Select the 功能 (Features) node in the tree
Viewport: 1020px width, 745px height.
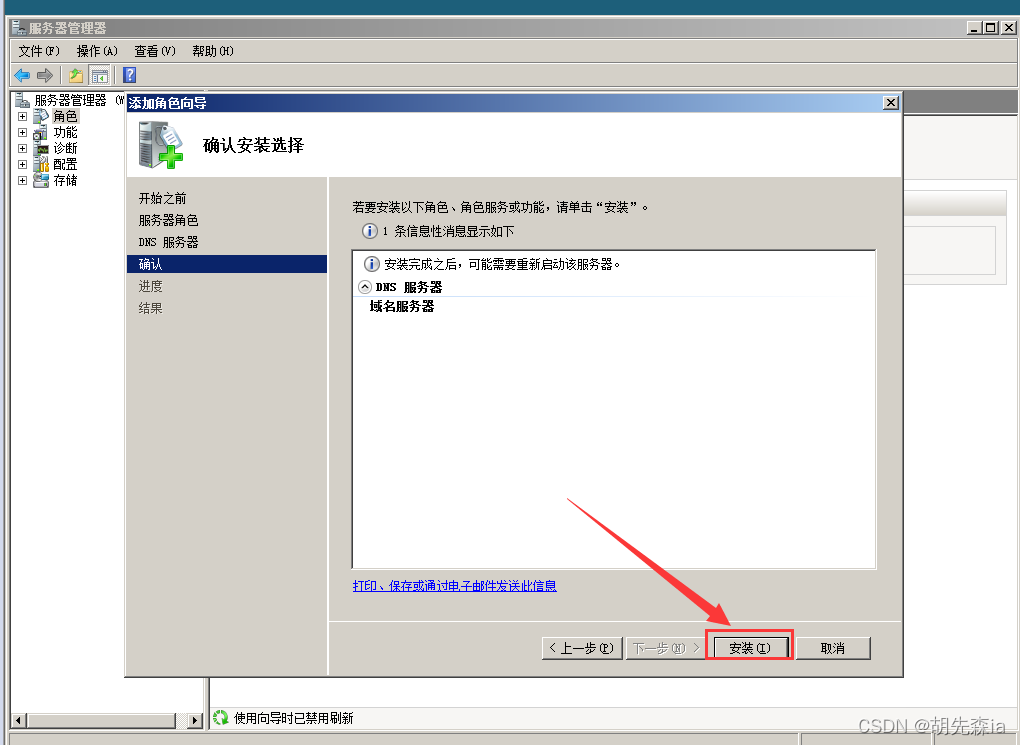(65, 132)
